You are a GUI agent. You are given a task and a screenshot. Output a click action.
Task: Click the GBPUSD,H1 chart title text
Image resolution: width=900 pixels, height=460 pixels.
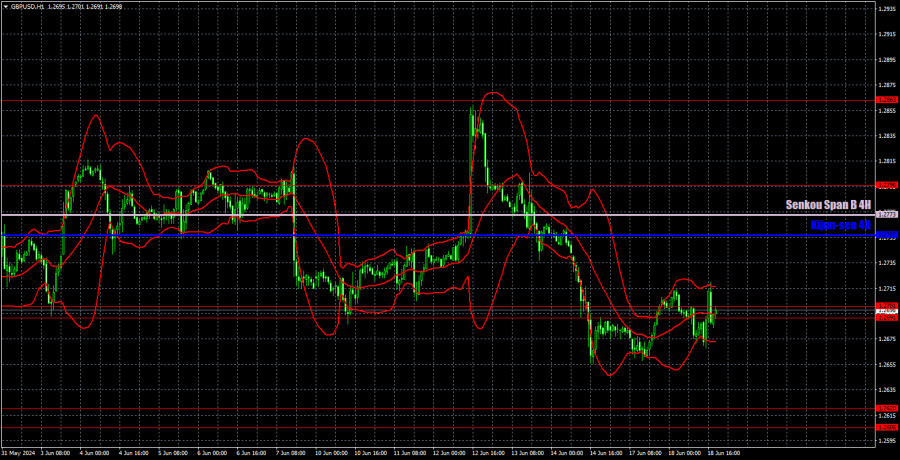click(x=30, y=7)
